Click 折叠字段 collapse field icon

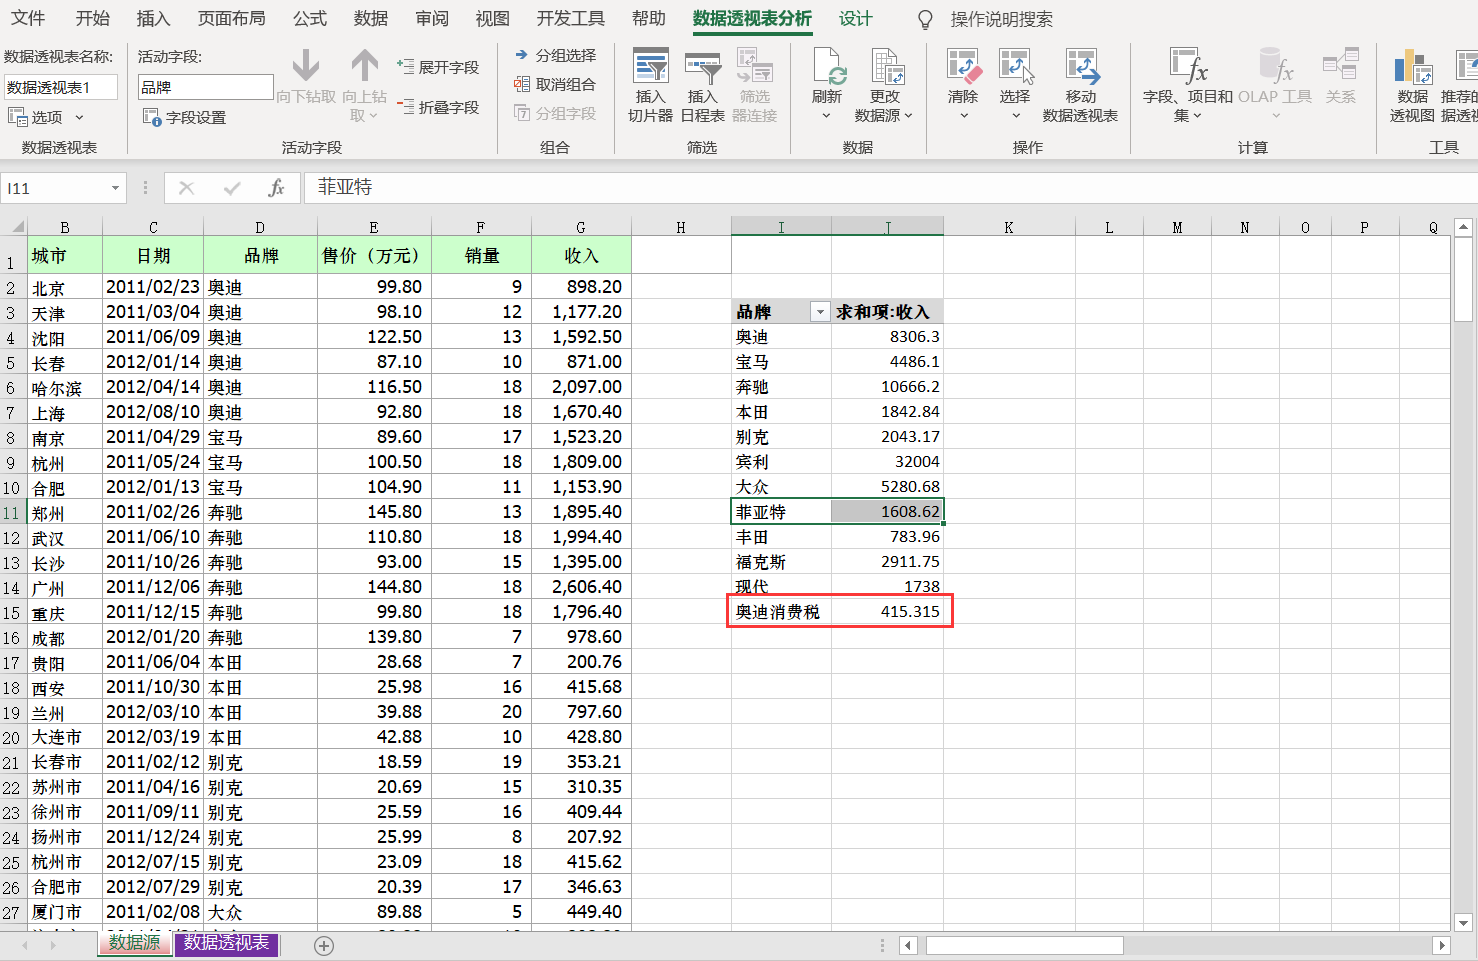[405, 106]
